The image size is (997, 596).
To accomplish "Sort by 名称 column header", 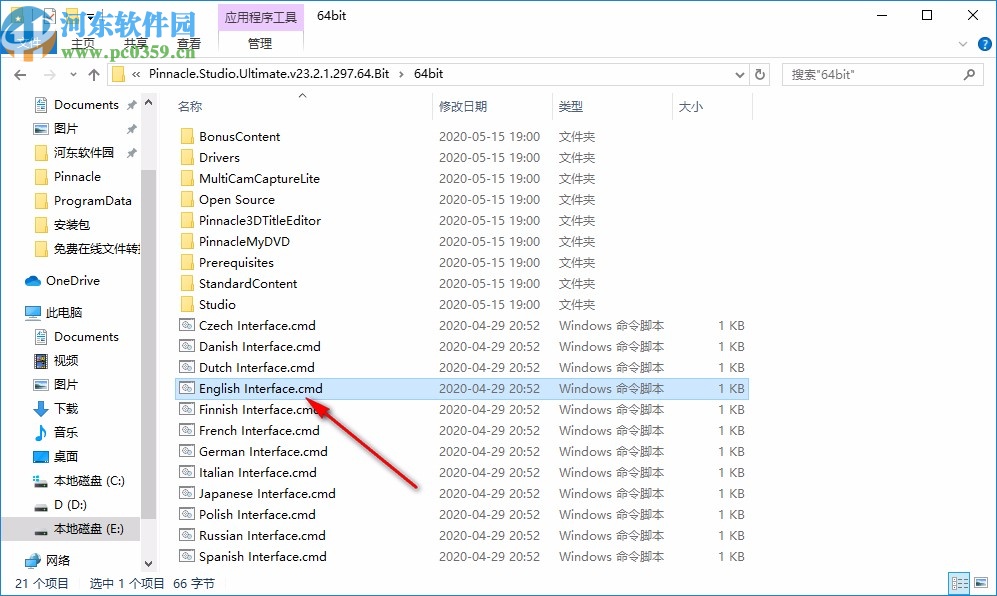I will click(189, 106).
